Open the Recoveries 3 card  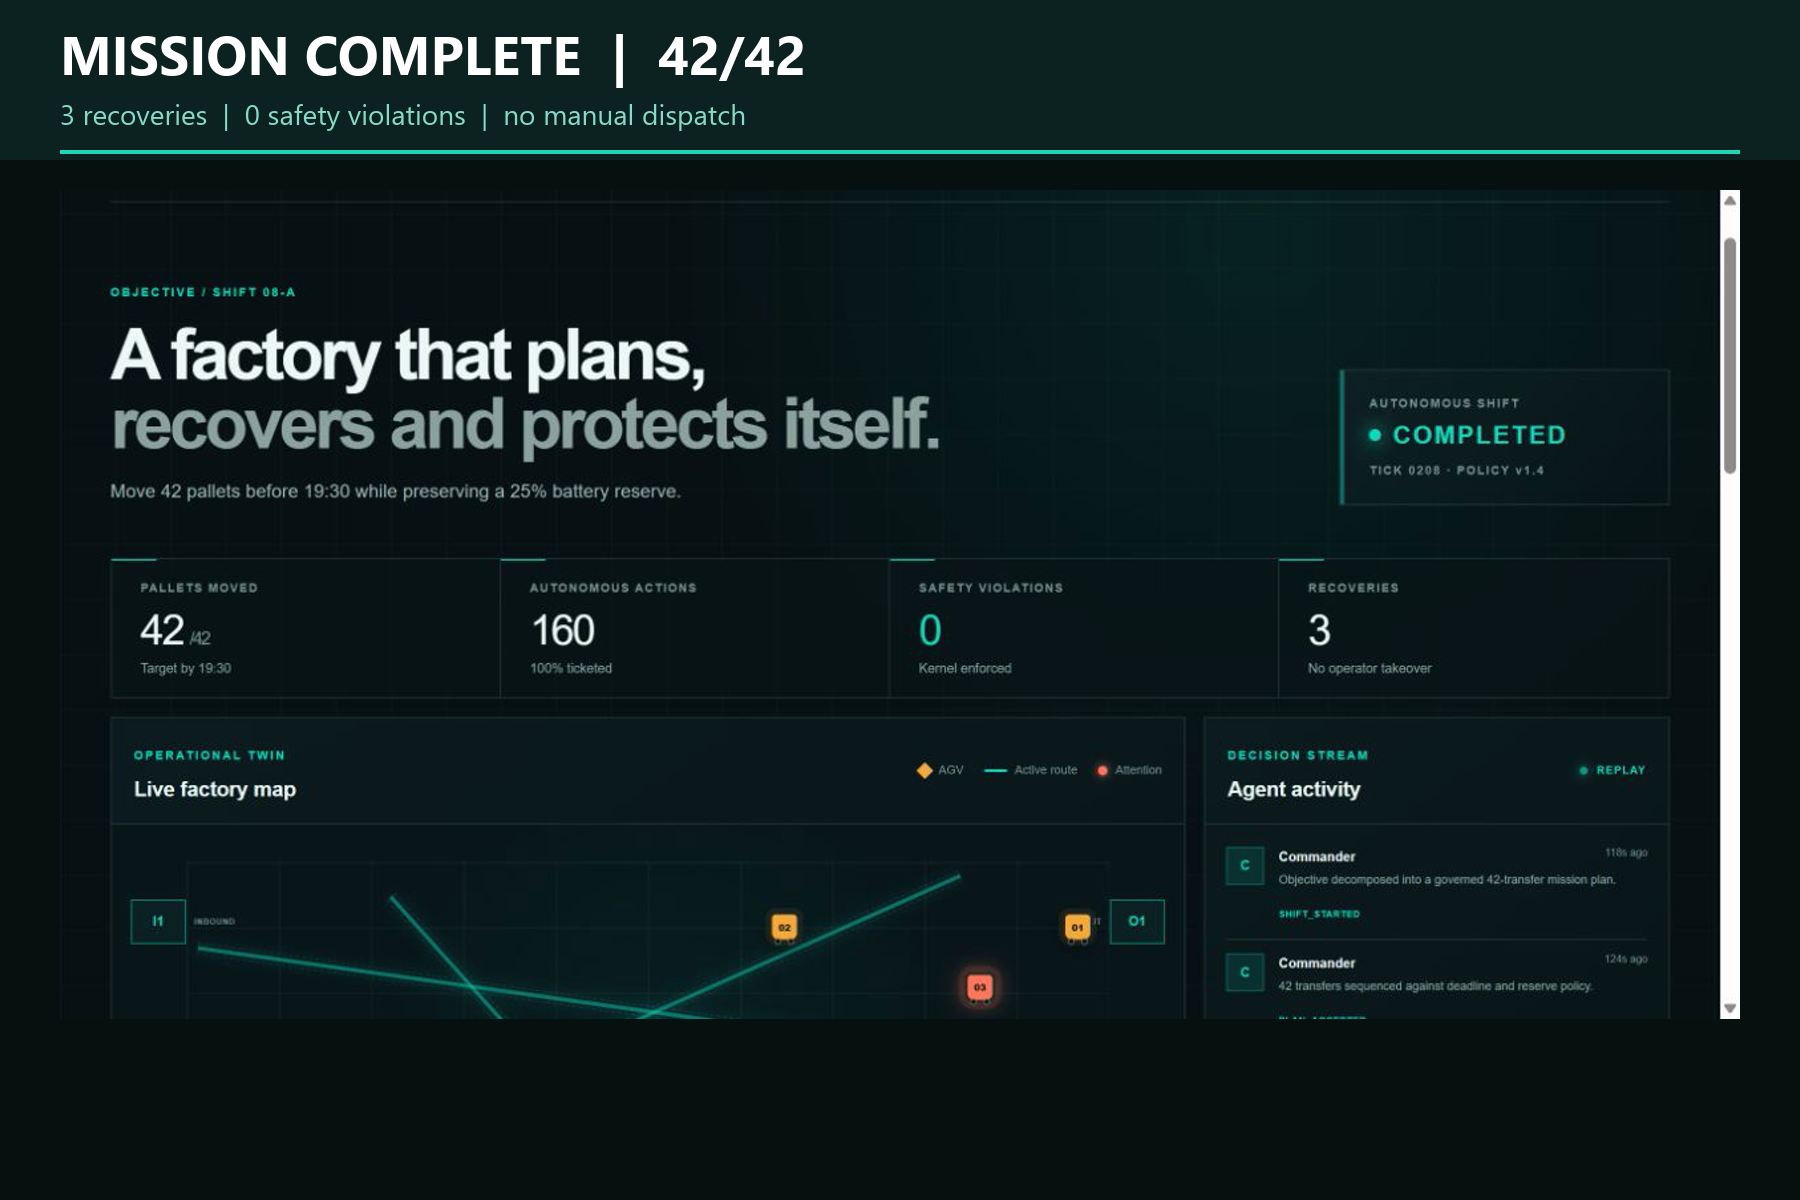1473,628
